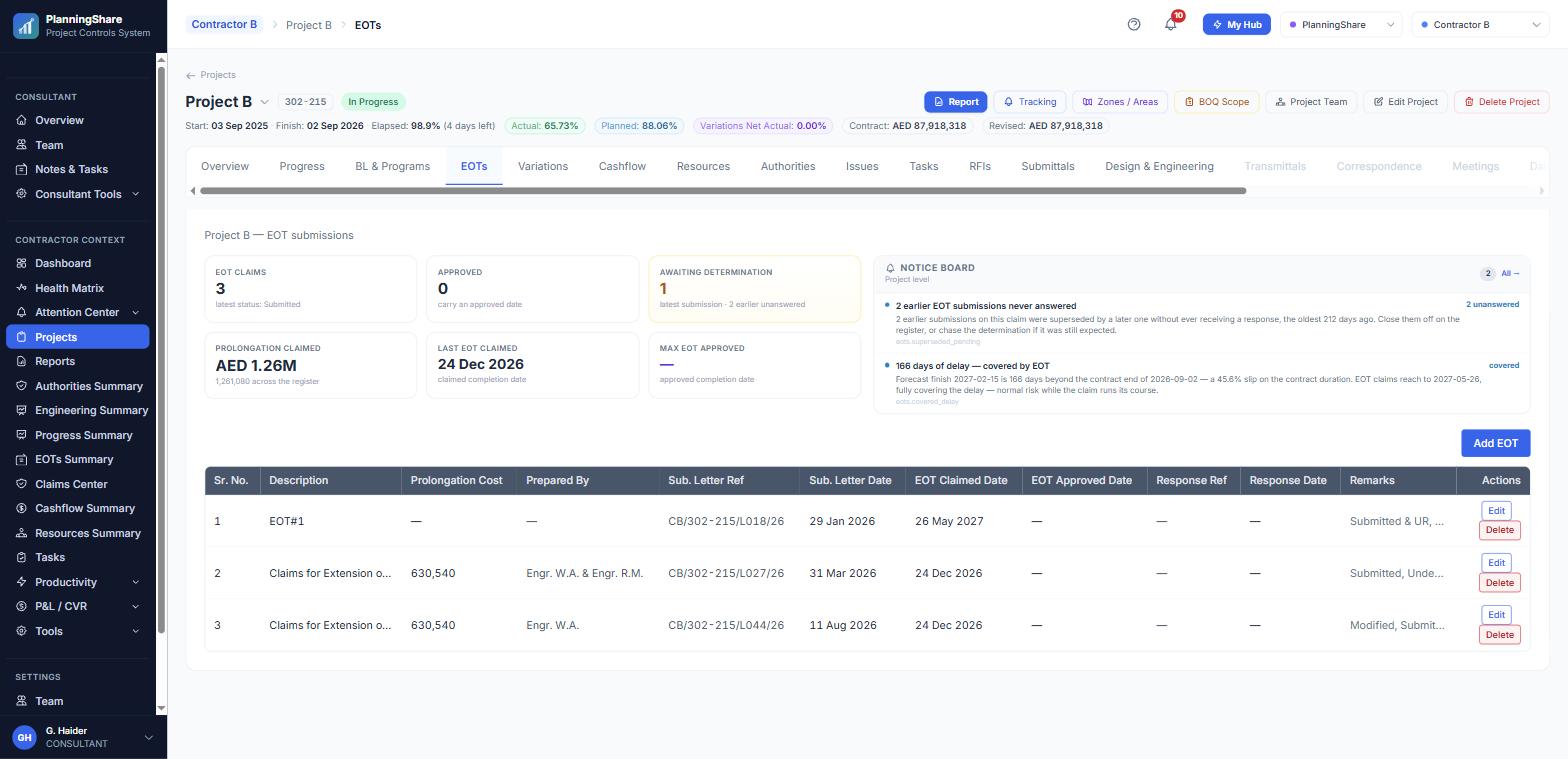Open the Design & Engineering tab
This screenshot has height=759, width=1568.
1159,166
